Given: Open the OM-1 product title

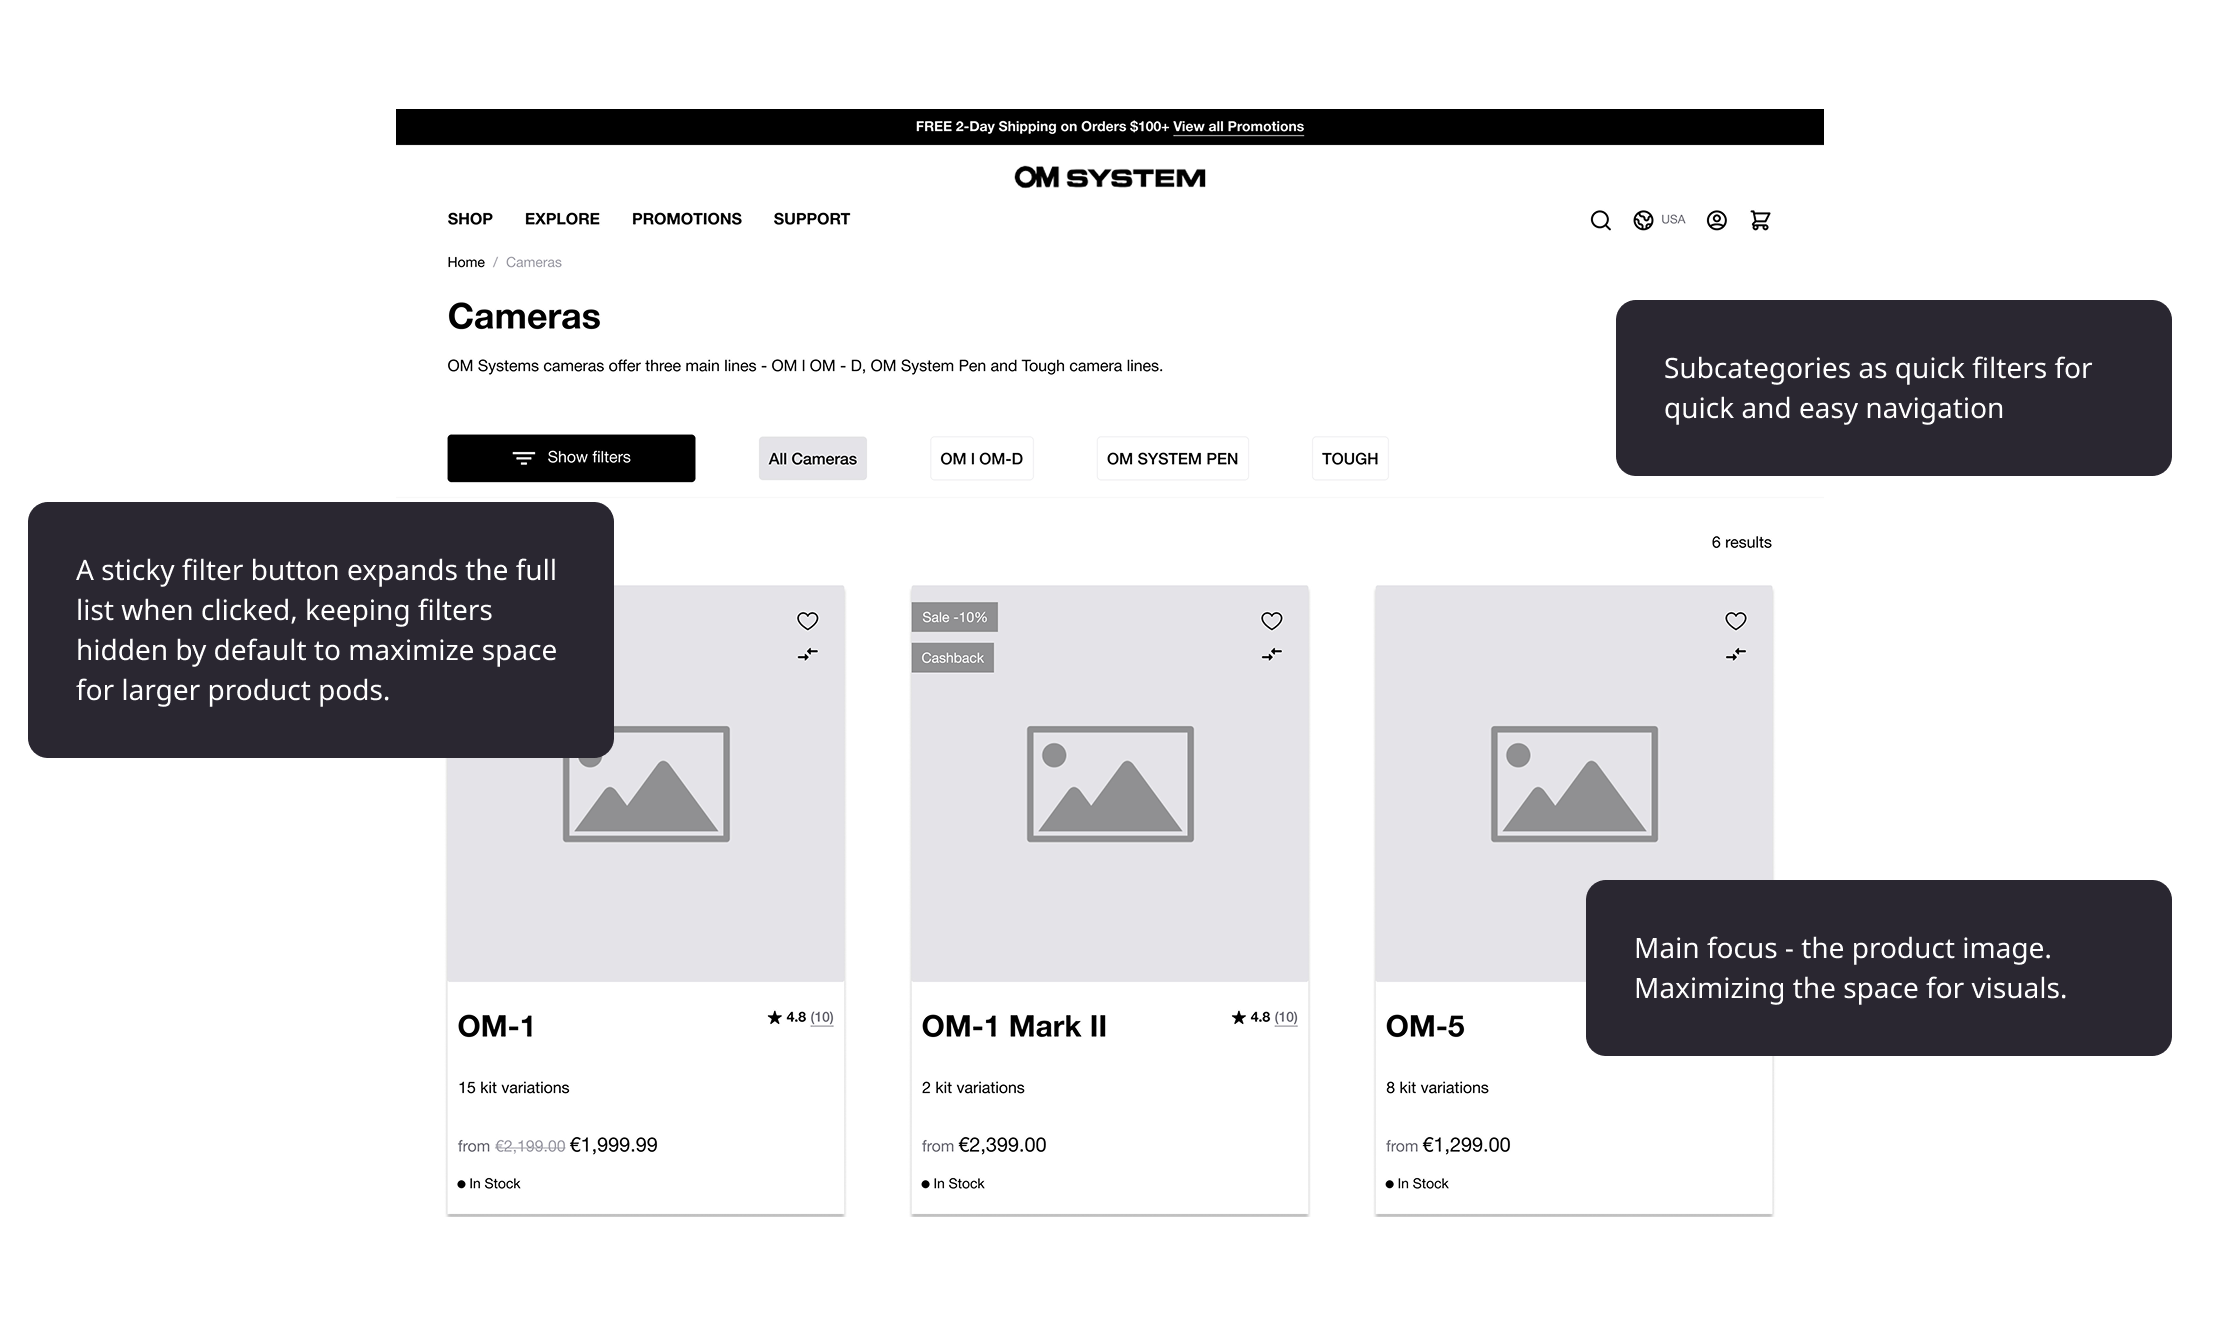Looking at the screenshot, I should pyautogui.click(x=495, y=1026).
